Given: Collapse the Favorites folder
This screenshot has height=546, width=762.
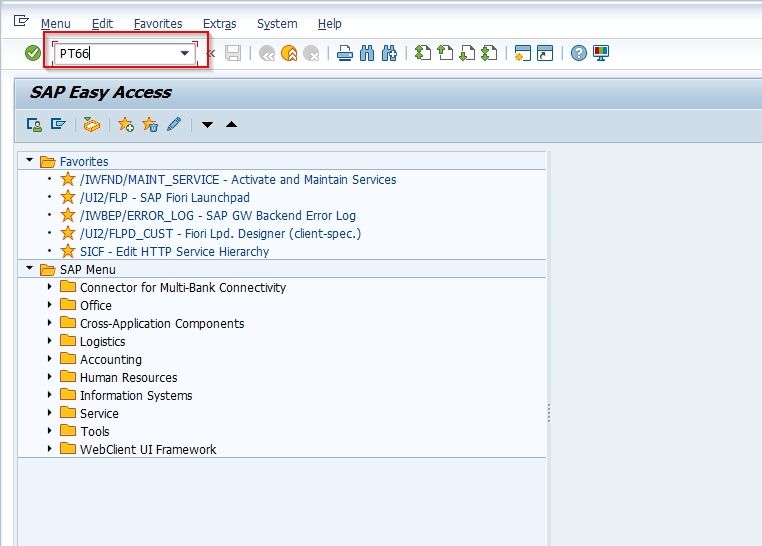Looking at the screenshot, I should [x=30, y=160].
